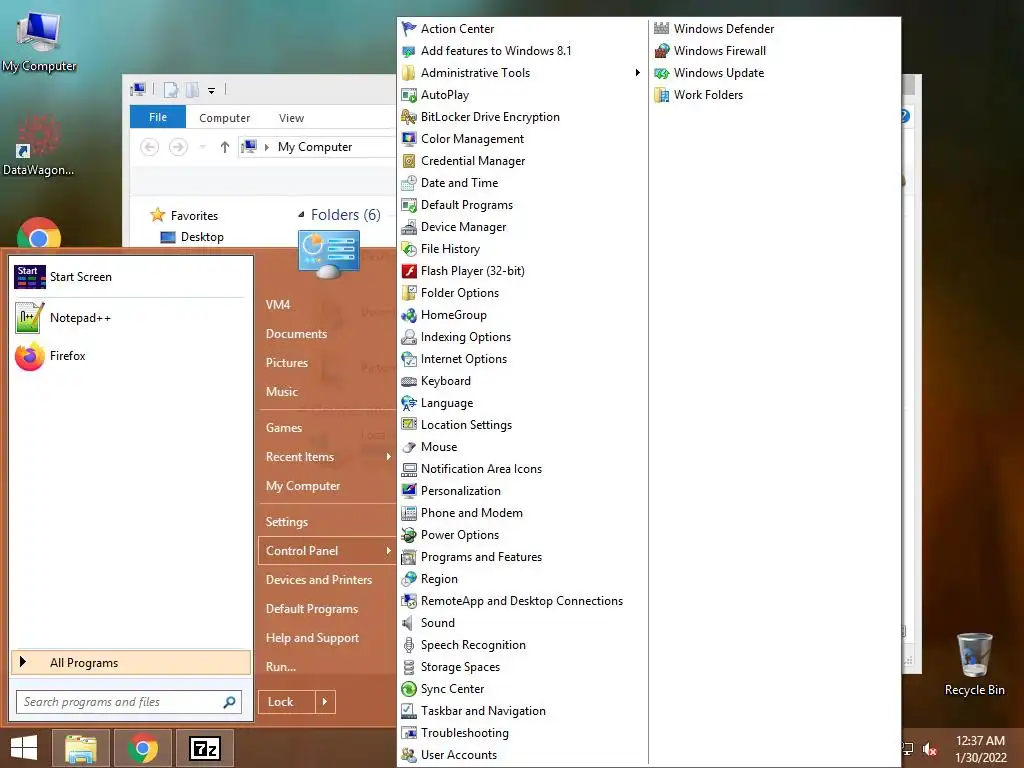This screenshot has height=768, width=1024.
Task: Expand the Control Panel submenu arrow
Action: click(389, 551)
